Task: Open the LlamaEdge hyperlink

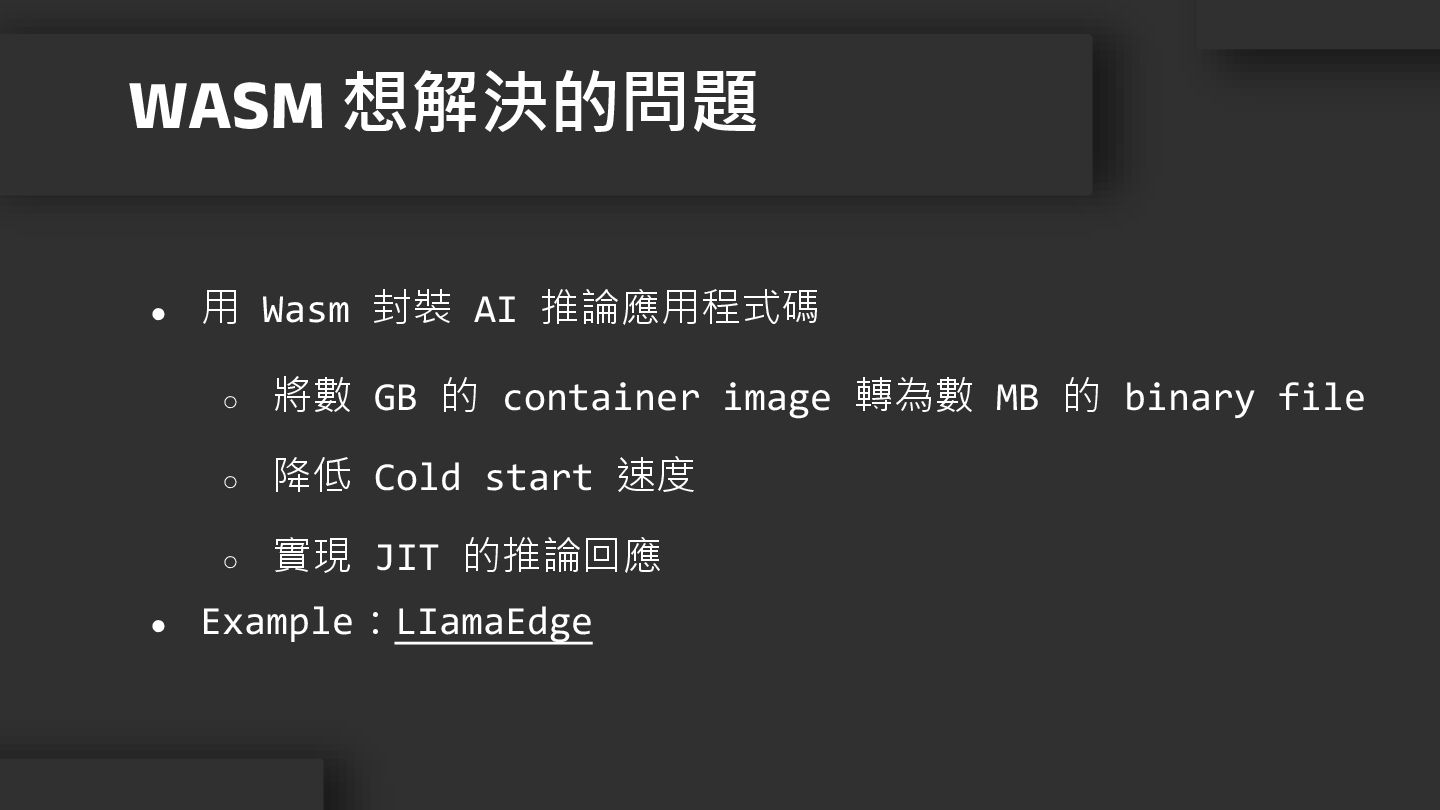Action: pyautogui.click(x=494, y=622)
